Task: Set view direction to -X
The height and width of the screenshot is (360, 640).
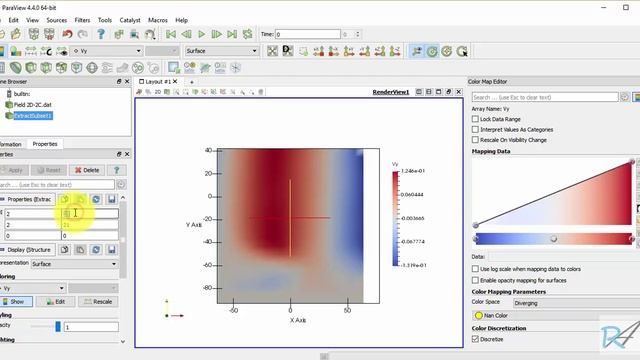Action: (x=333, y=51)
